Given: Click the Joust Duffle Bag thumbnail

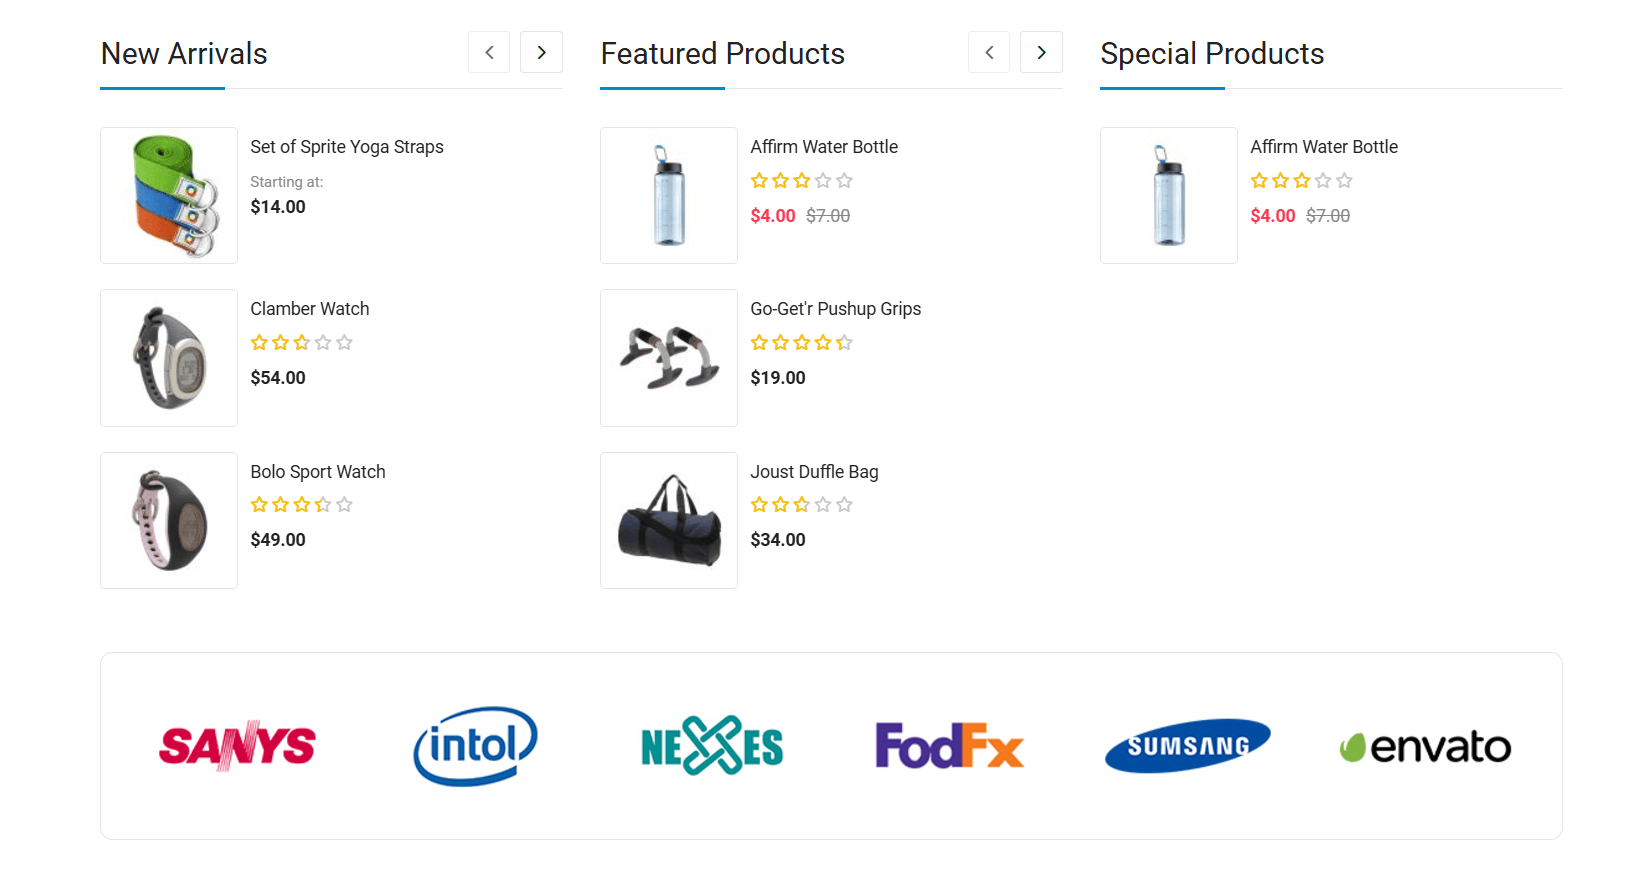Looking at the screenshot, I should point(669,520).
